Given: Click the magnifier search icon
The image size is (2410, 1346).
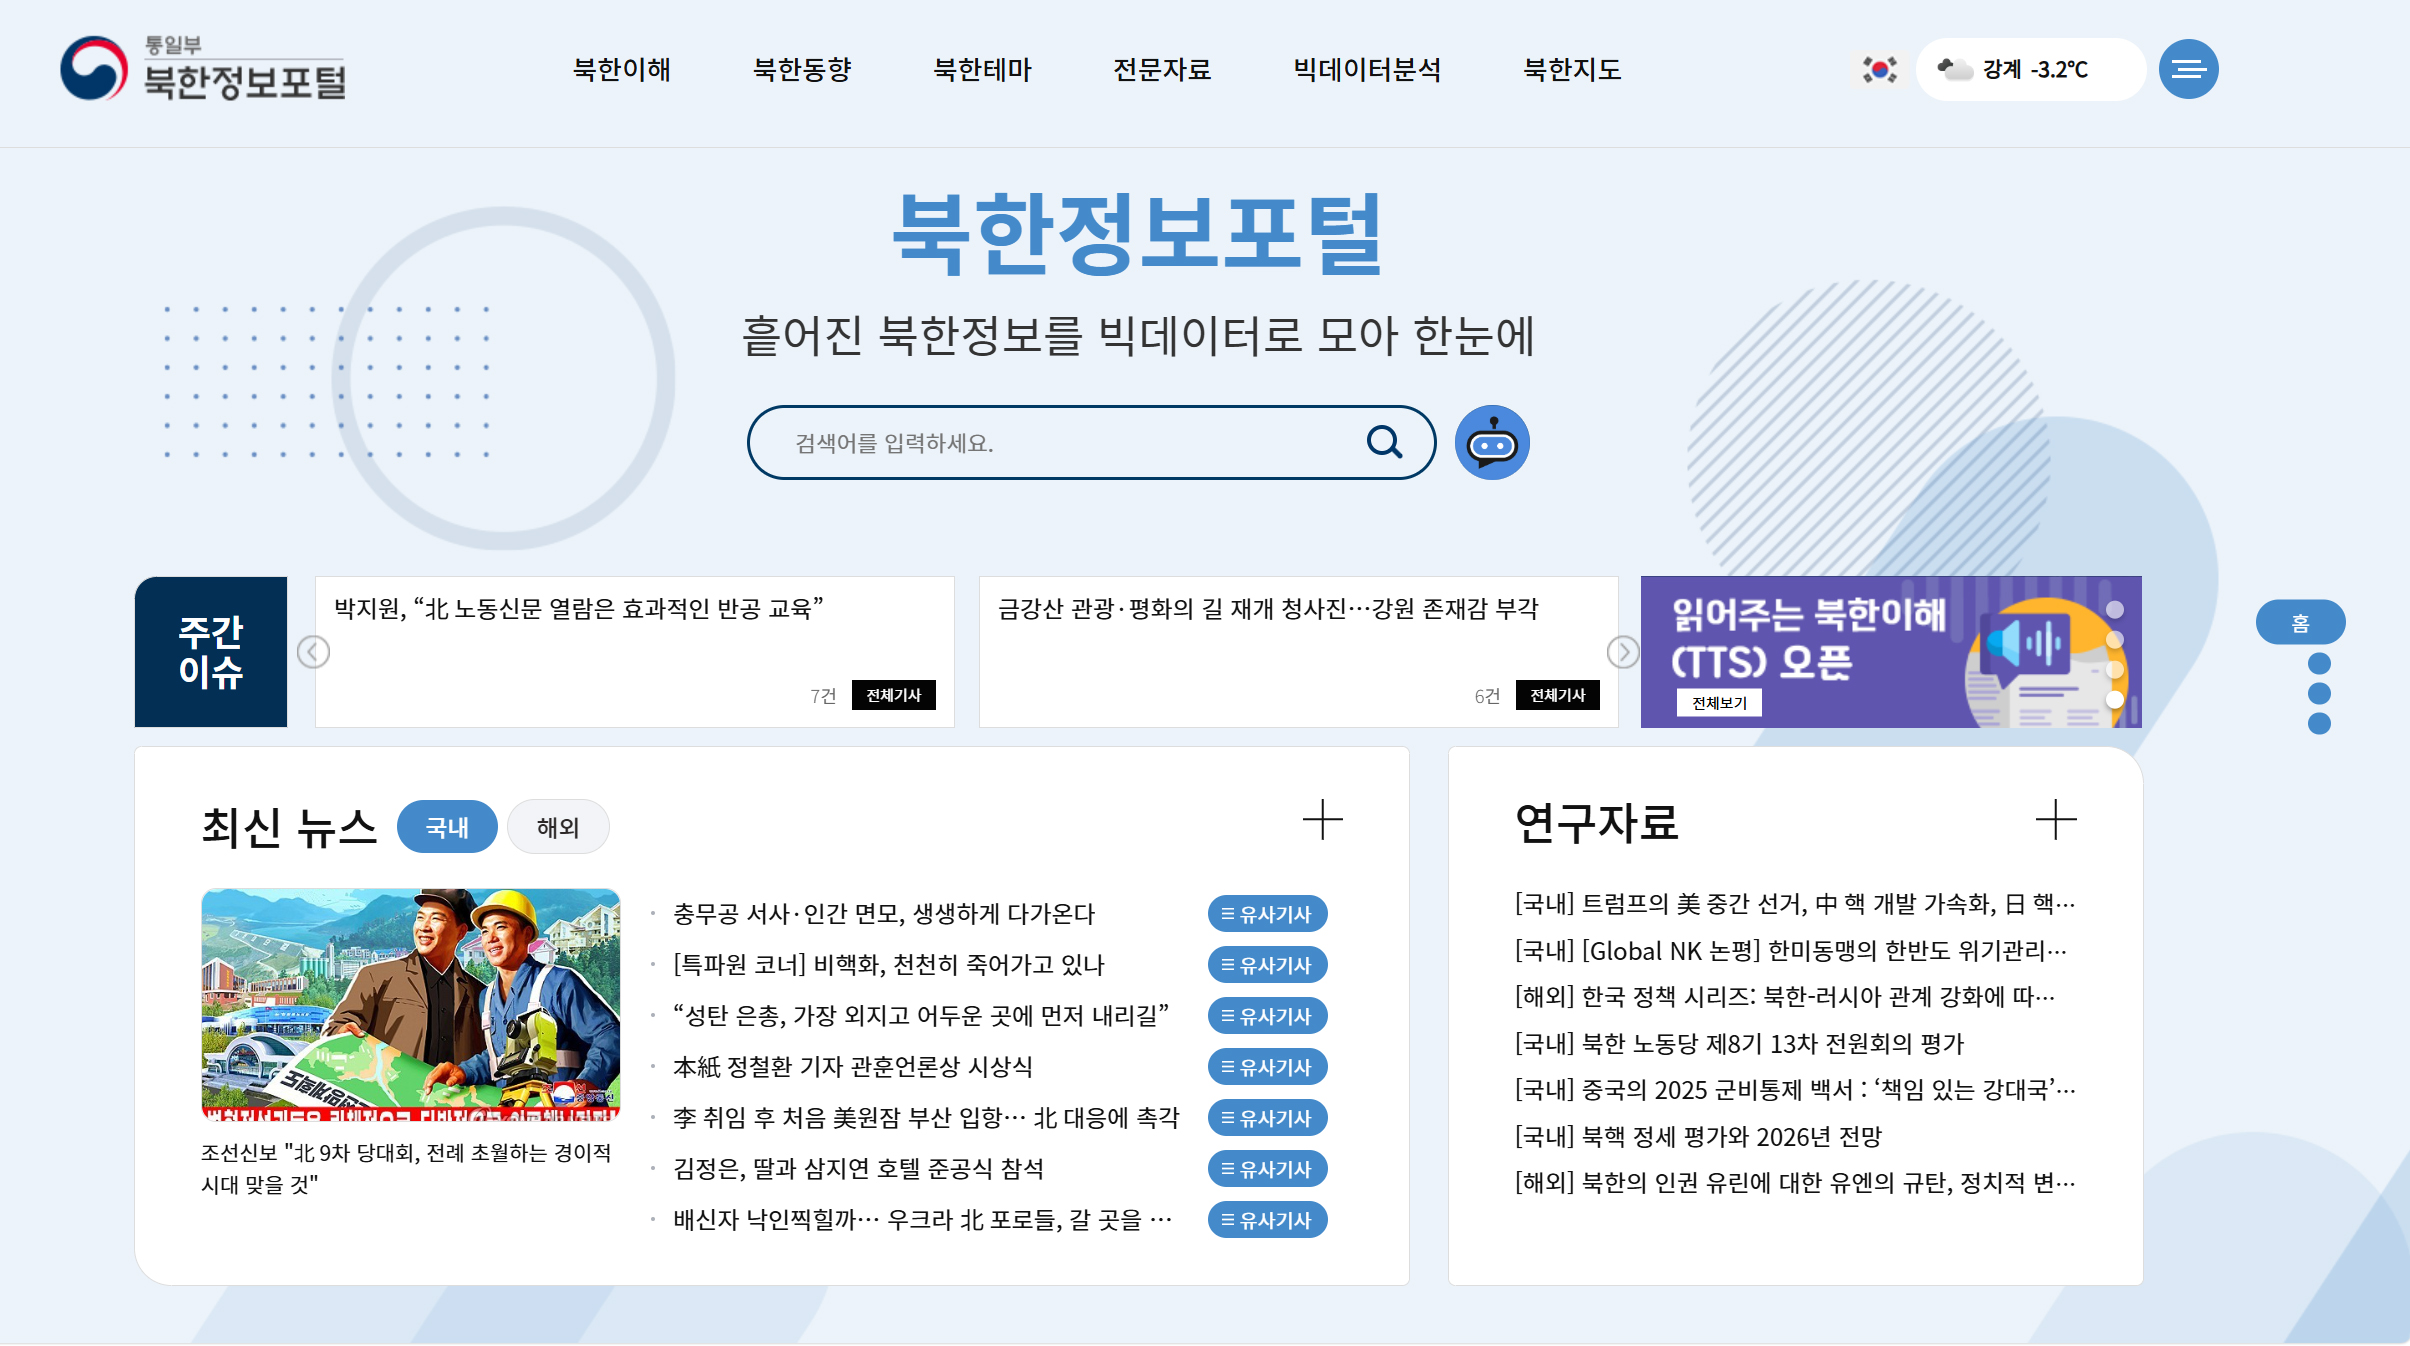Looking at the screenshot, I should [1384, 442].
